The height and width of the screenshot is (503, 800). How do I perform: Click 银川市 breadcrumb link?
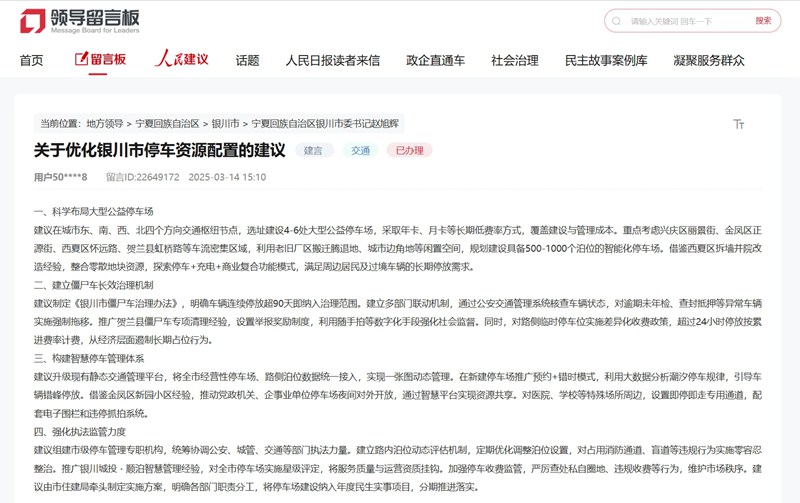pyautogui.click(x=225, y=124)
